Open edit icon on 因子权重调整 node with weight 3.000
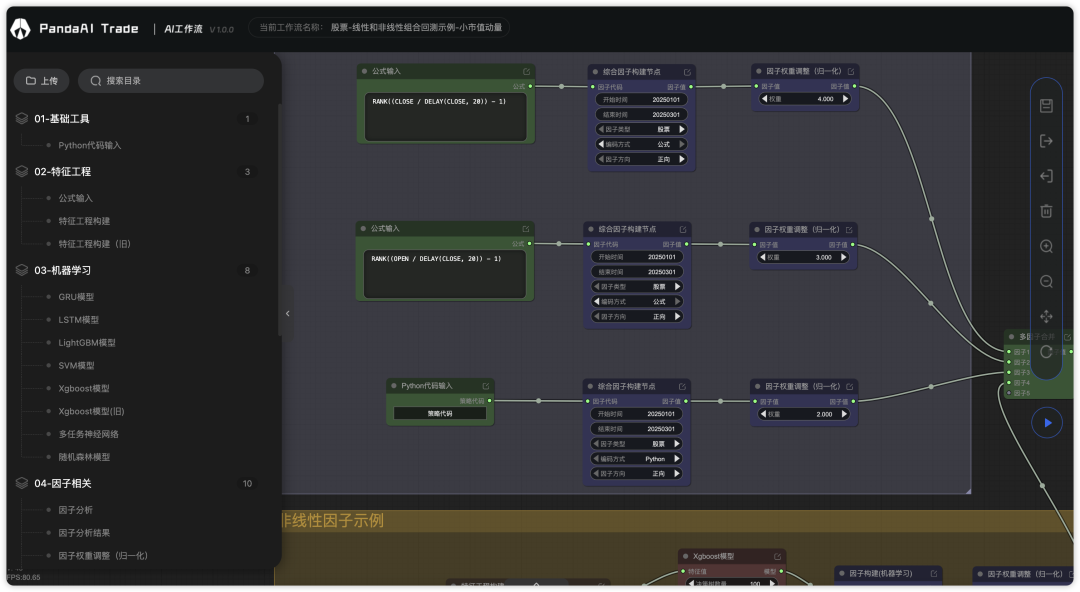The height and width of the screenshot is (592, 1080). [x=849, y=230]
